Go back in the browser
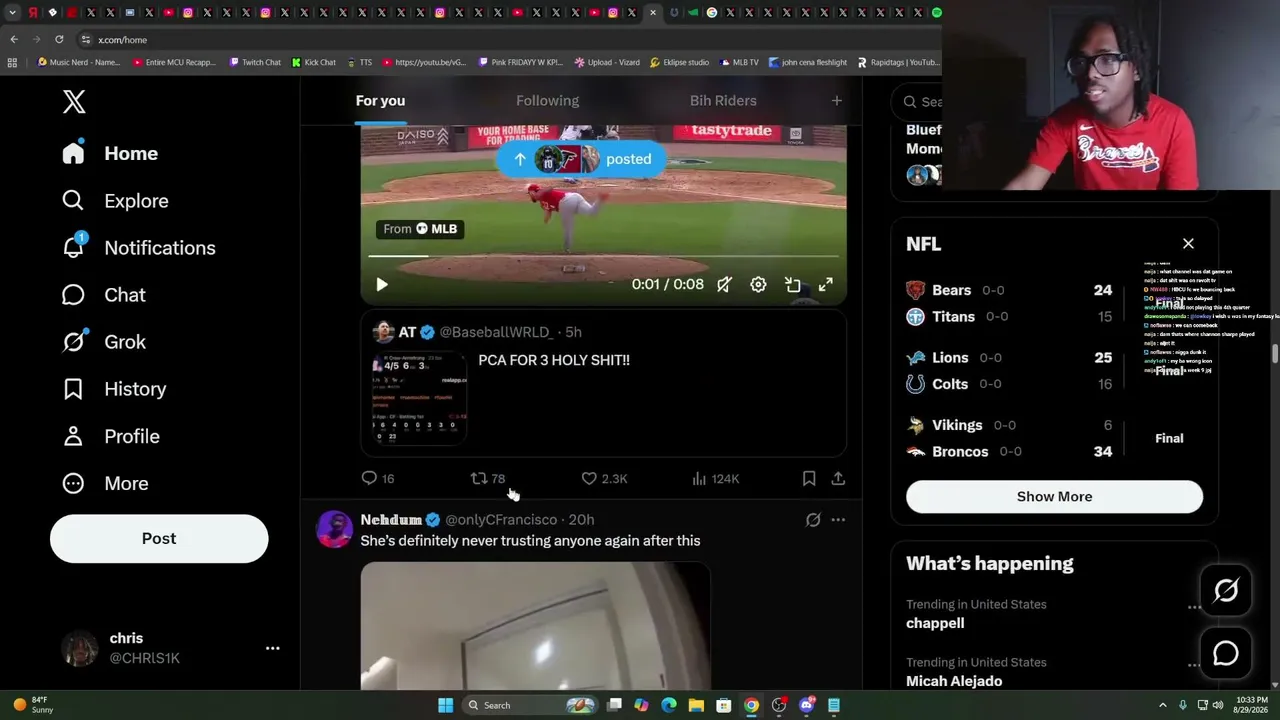The width and height of the screenshot is (1280, 720). click(x=14, y=39)
